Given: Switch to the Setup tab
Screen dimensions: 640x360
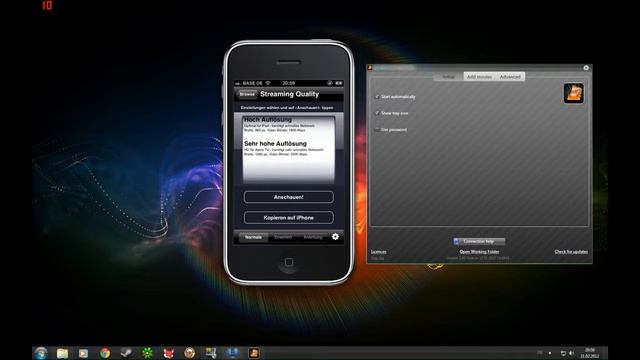Looking at the screenshot, I should [448, 77].
